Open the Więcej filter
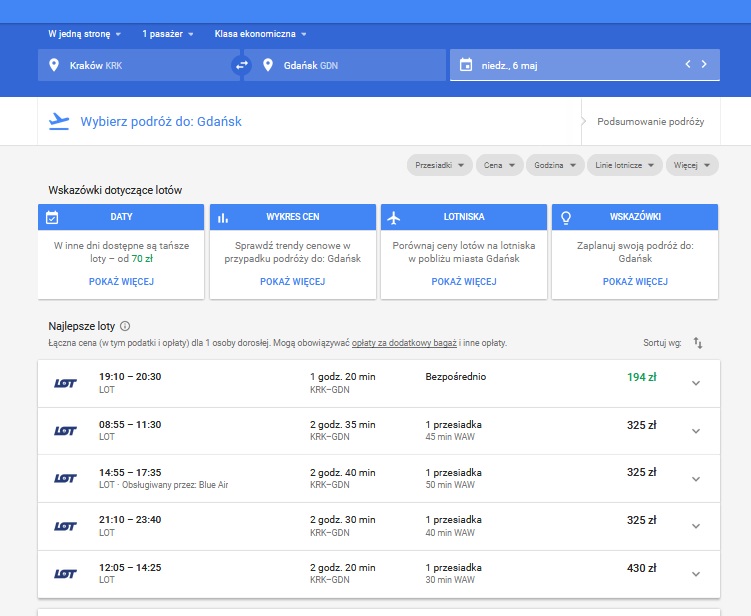This screenshot has width=751, height=616. point(692,165)
